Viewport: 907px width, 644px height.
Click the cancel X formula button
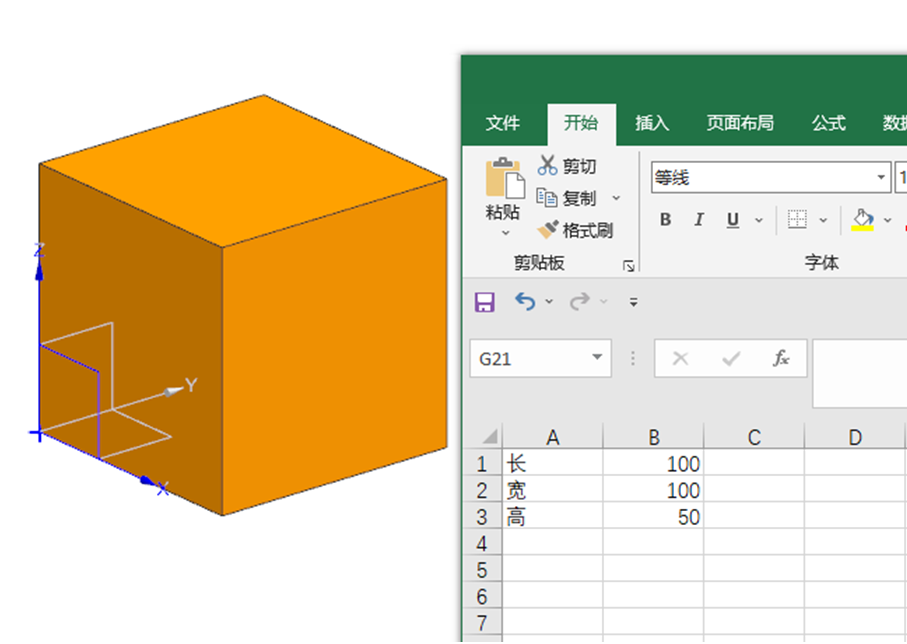[680, 359]
